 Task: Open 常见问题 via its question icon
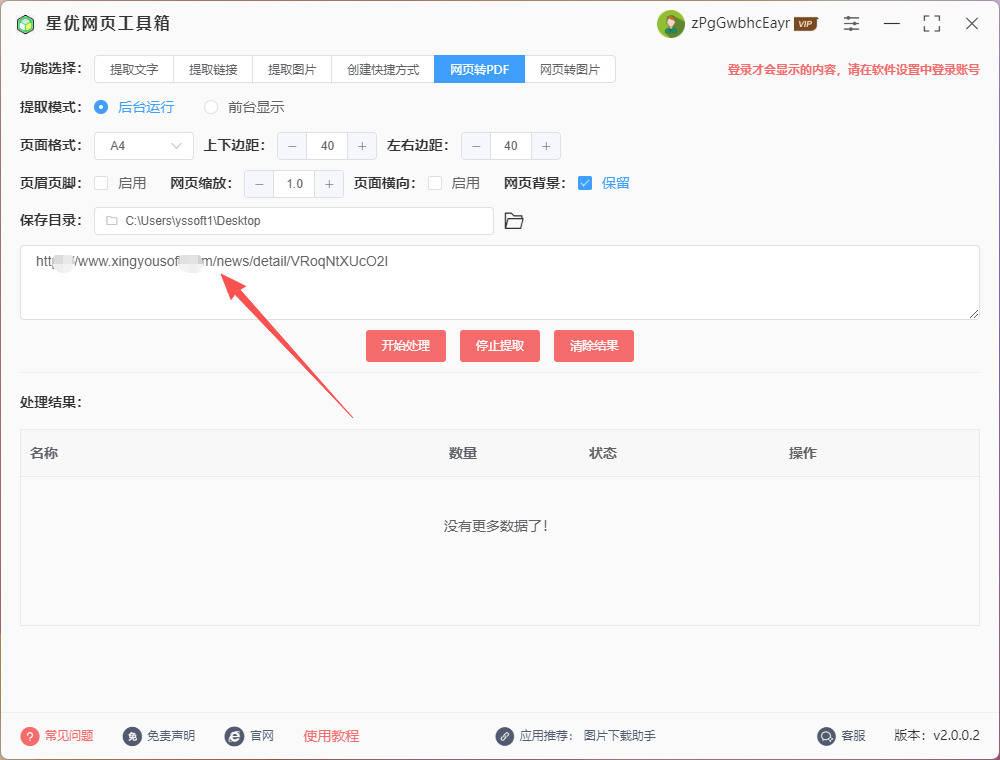(x=32, y=736)
